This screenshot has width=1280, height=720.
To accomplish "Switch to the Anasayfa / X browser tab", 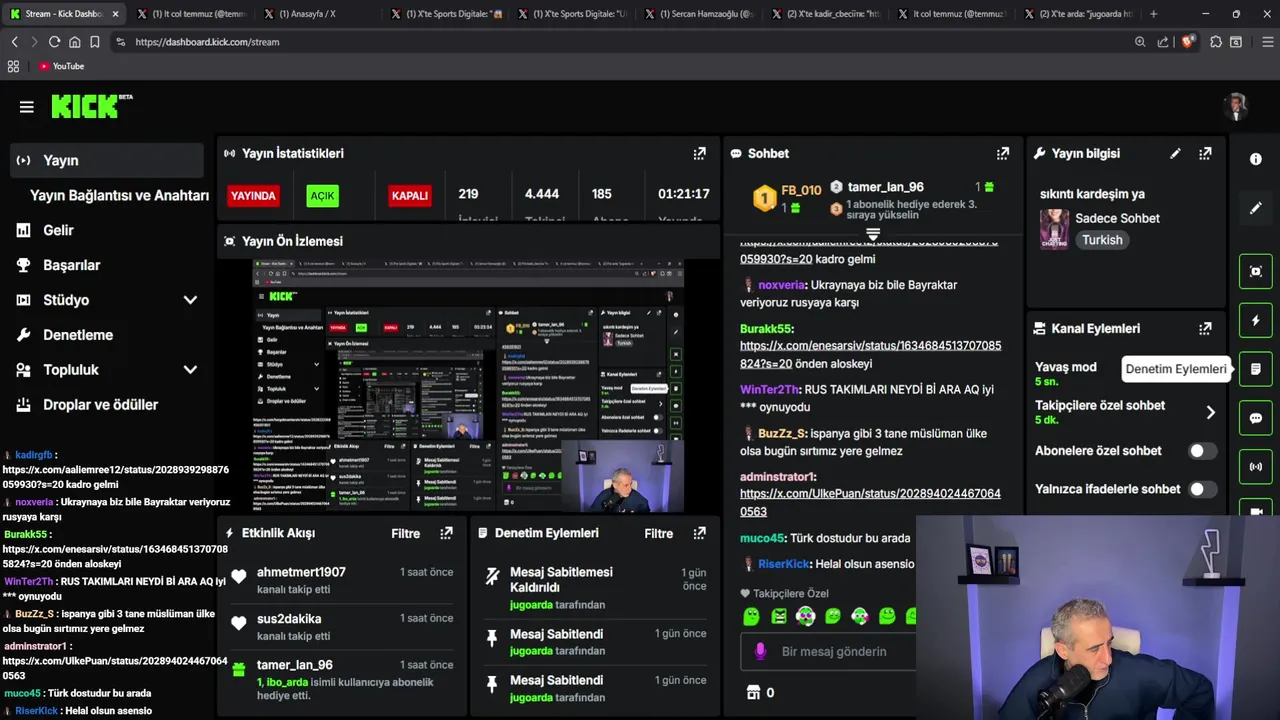I will [x=320, y=14].
